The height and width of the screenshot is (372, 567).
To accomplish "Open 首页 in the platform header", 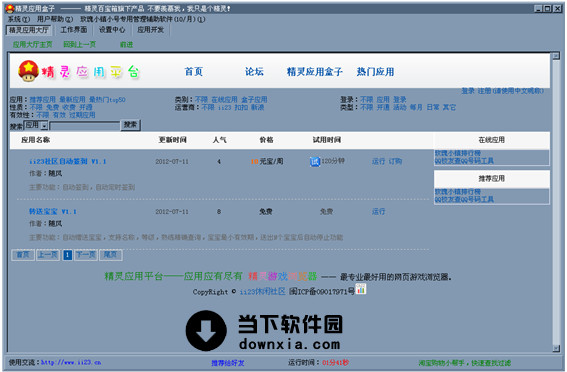I will 193,72.
